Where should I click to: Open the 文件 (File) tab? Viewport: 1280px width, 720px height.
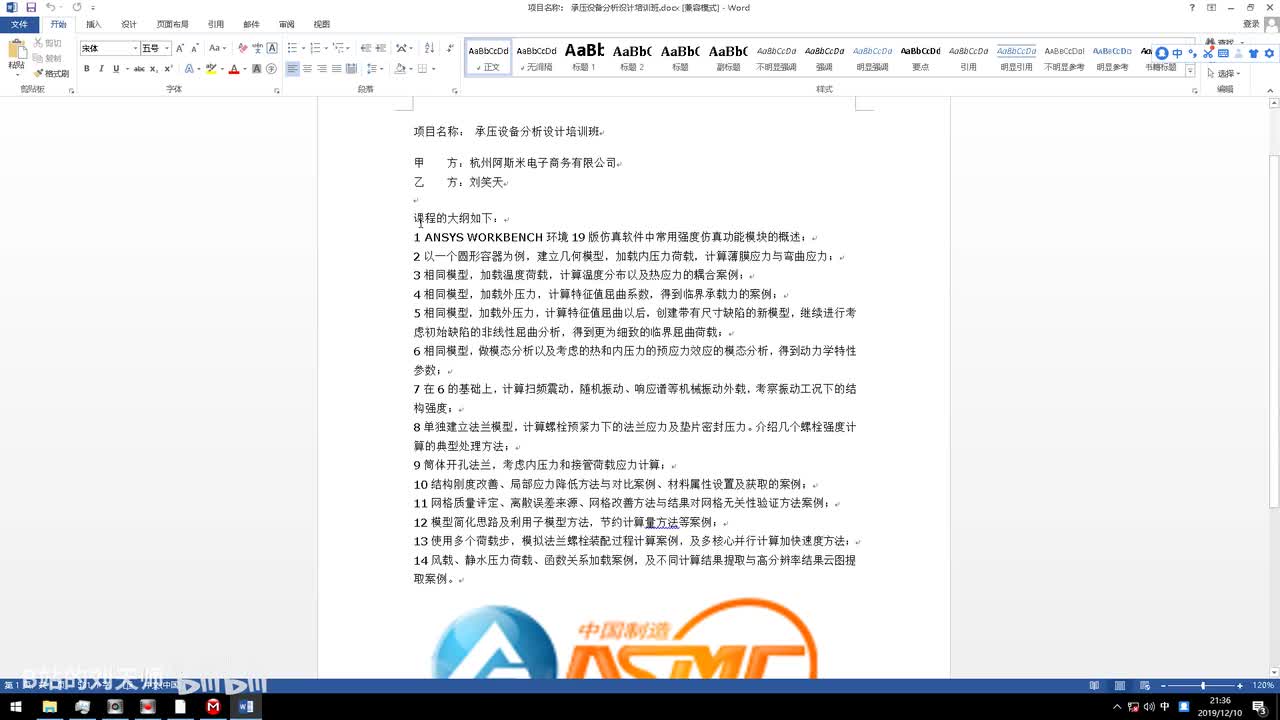click(x=19, y=24)
